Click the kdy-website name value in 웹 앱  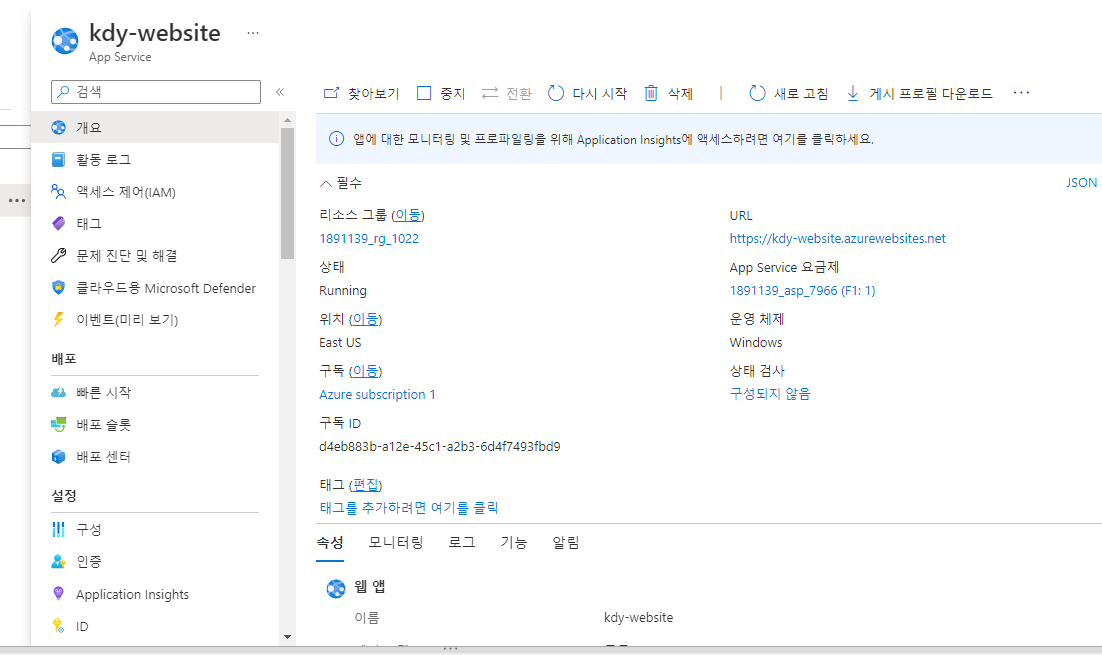638,618
